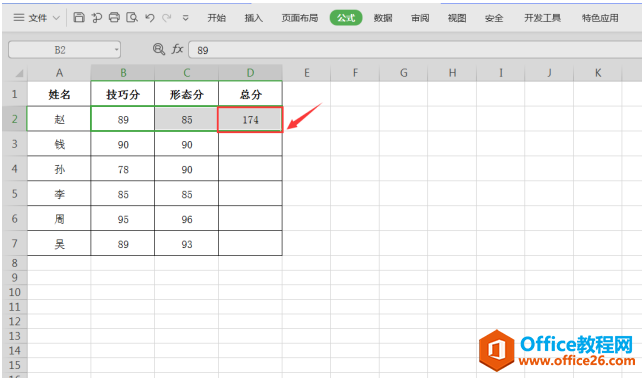
Task: Open the 审阅 tab
Action: pos(420,18)
